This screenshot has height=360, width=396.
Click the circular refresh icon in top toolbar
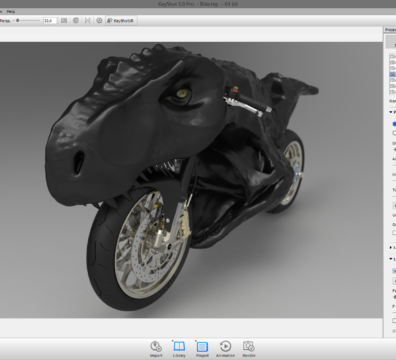pyautogui.click(x=76, y=21)
